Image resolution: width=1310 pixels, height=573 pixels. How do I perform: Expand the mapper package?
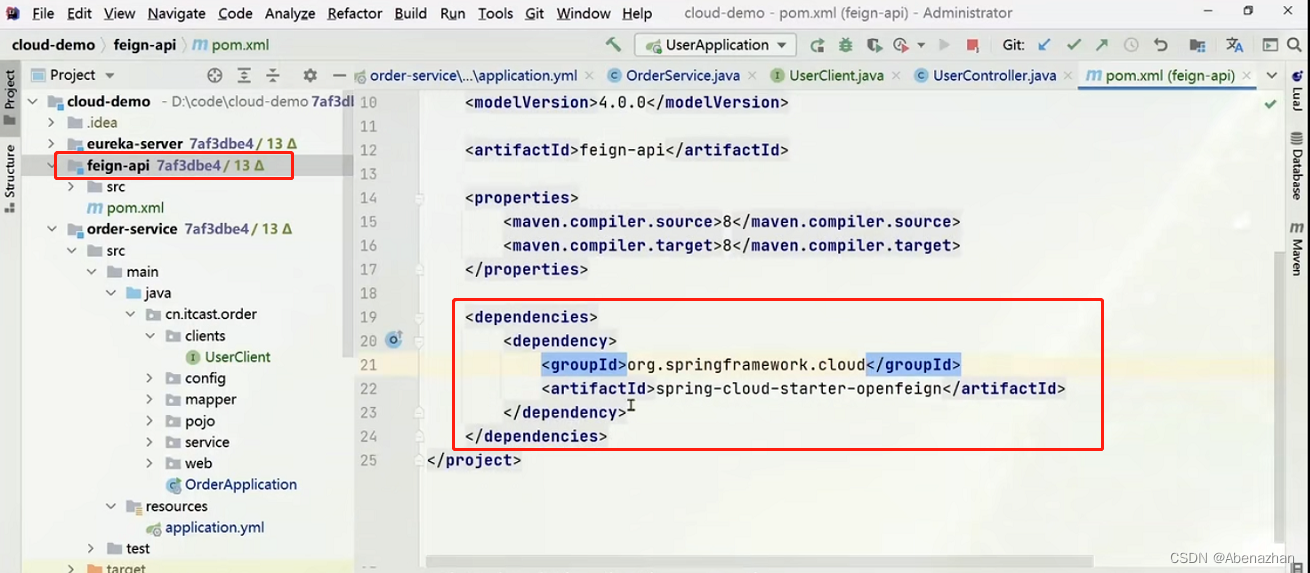(149, 399)
